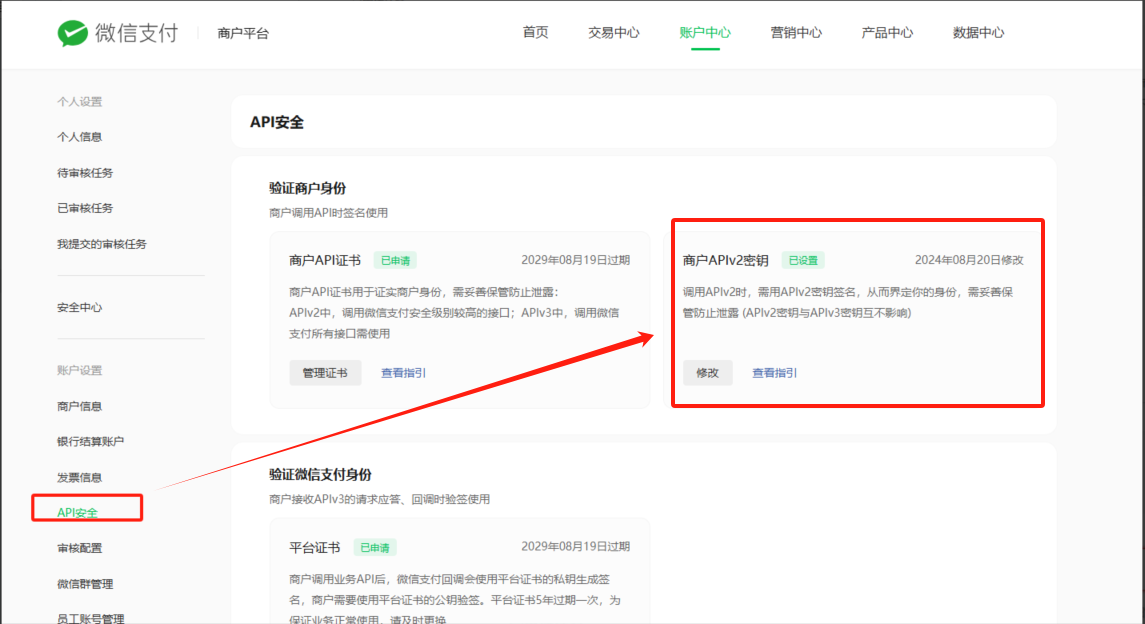Go to 产品中心 tab
This screenshot has height=624, width=1145.
tap(887, 32)
